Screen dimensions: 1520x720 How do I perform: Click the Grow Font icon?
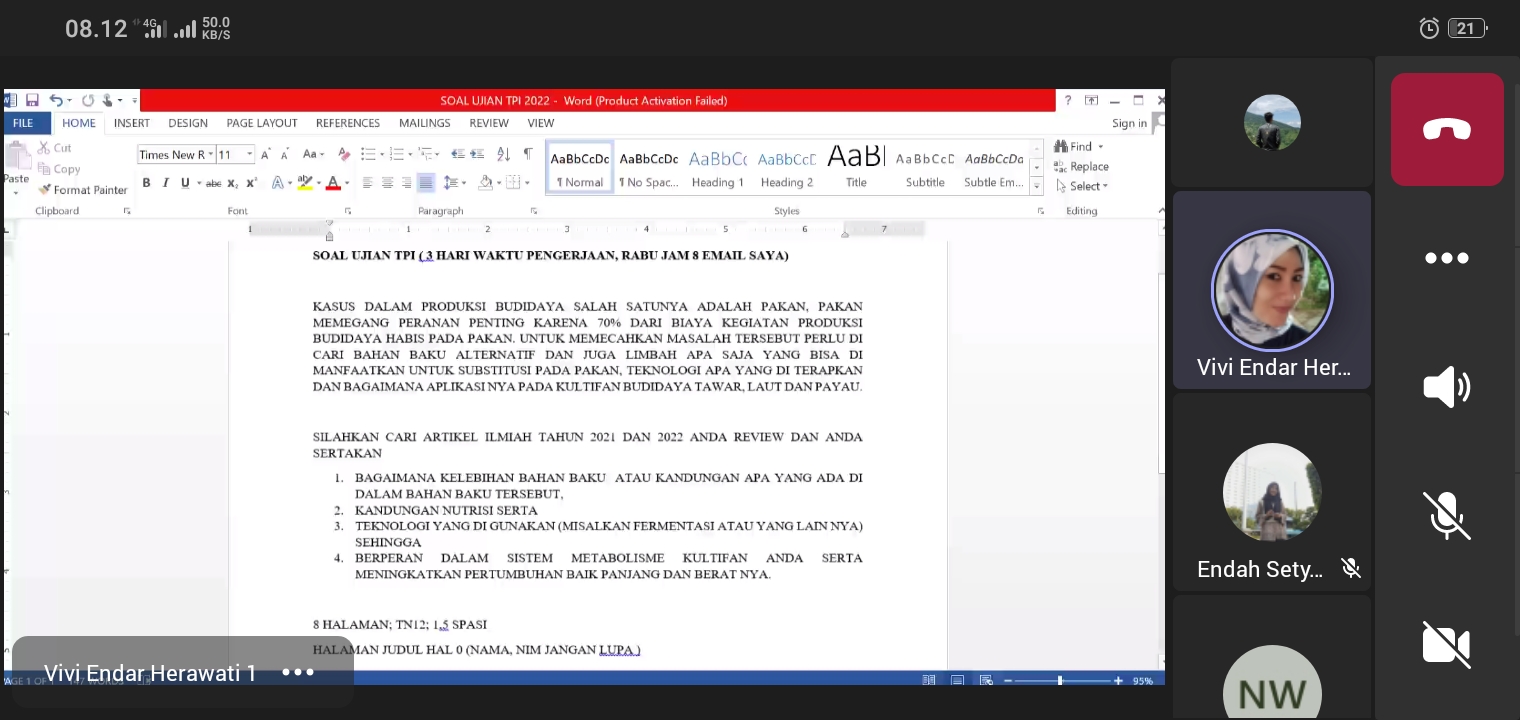(266, 154)
